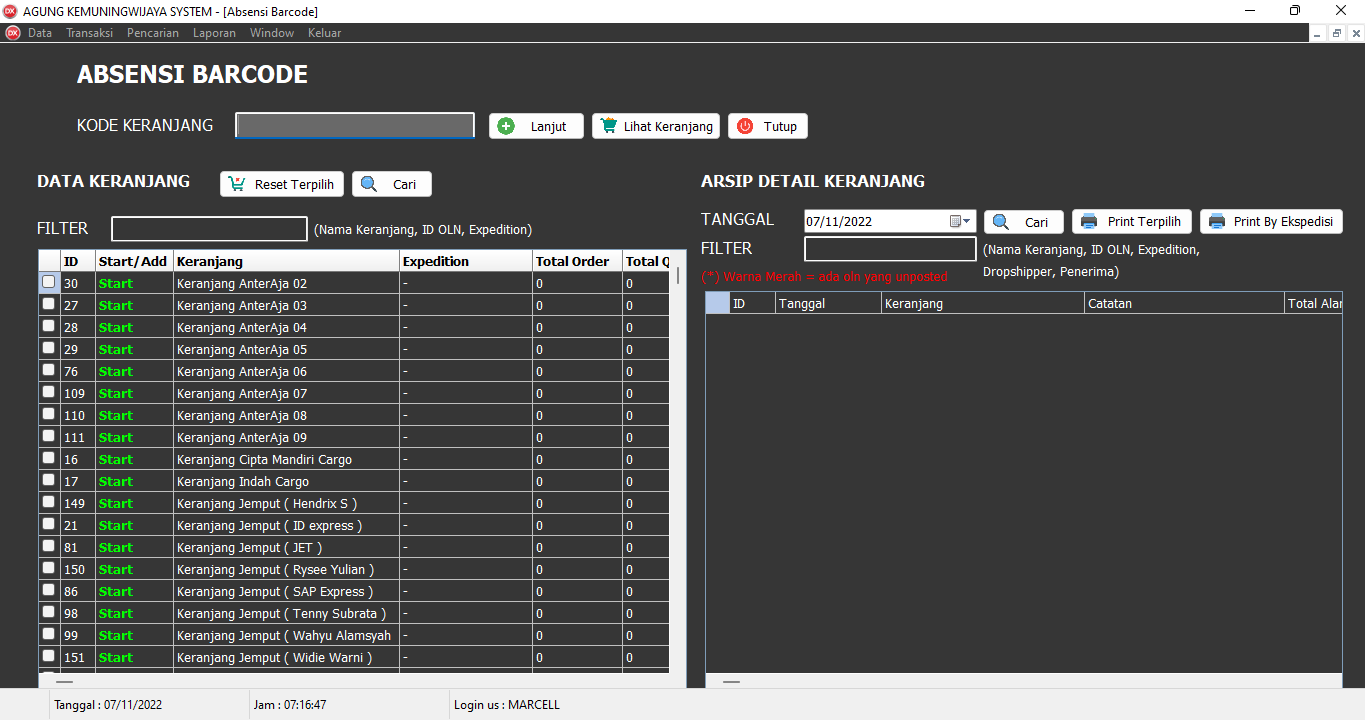
Task: Focus the Kode Keranjang input field
Action: 355,125
